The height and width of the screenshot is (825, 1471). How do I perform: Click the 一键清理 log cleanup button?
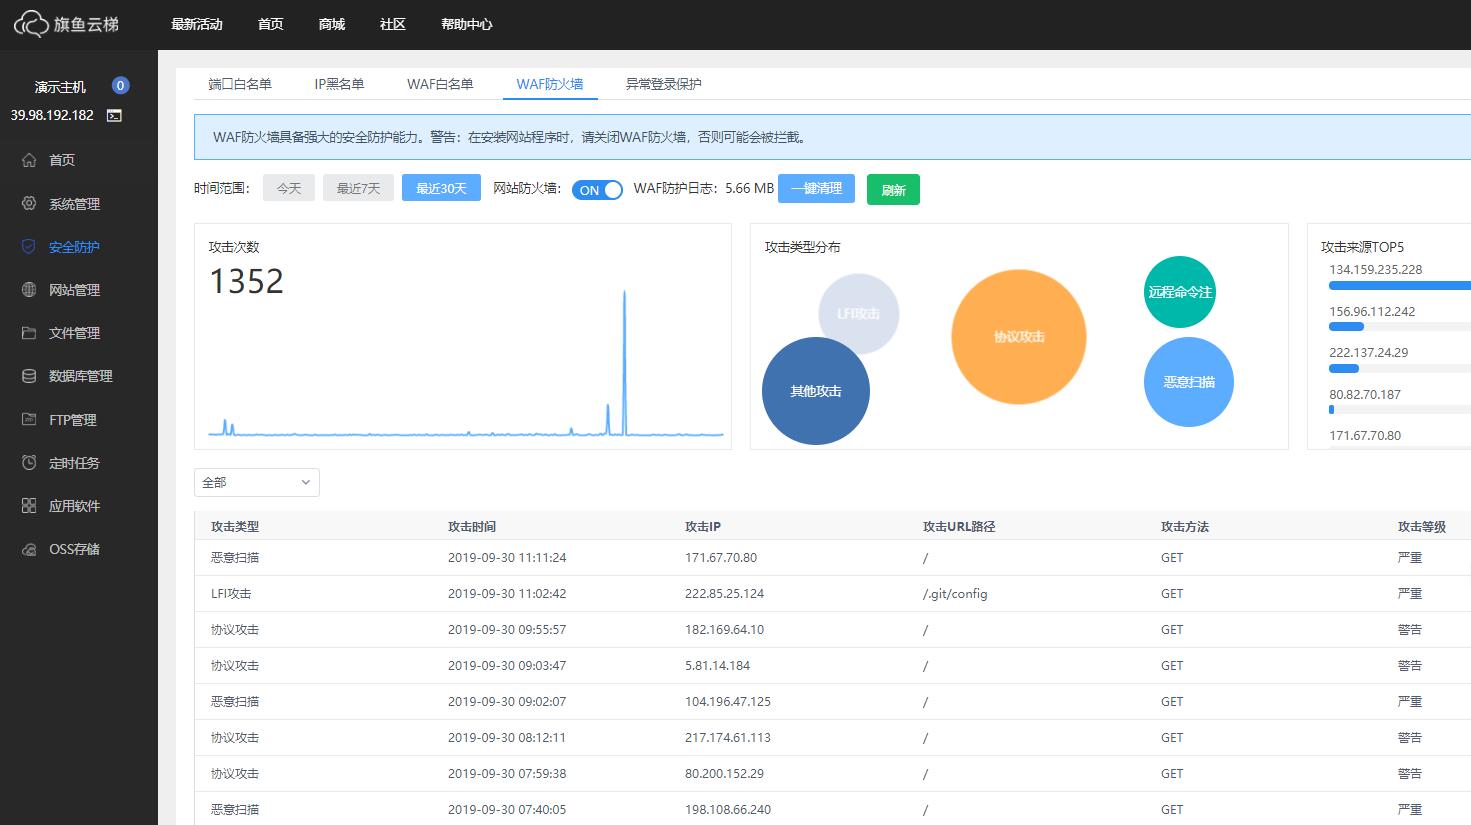(x=817, y=188)
